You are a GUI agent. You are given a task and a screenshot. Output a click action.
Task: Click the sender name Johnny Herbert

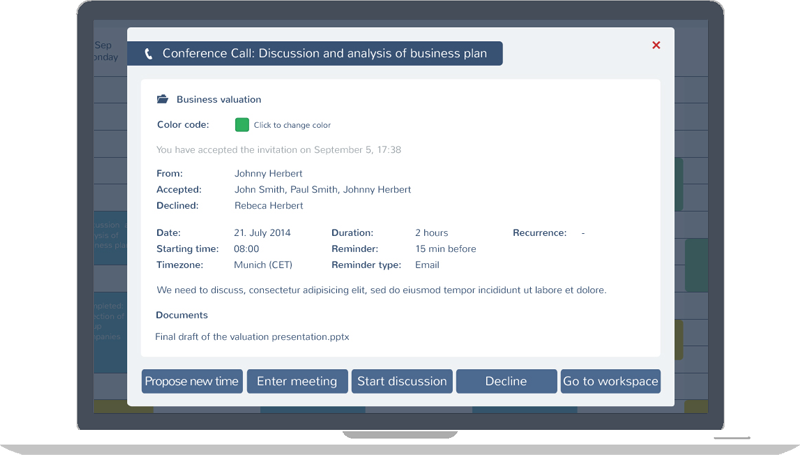268,173
